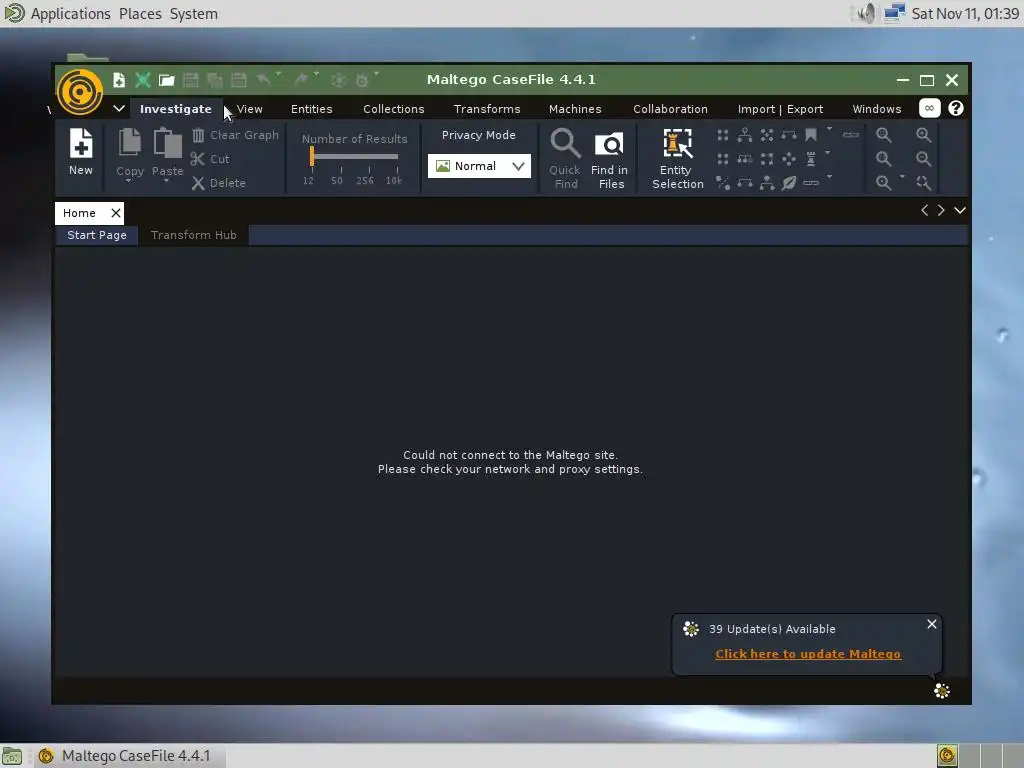Click the network monitor icon in system tray
Viewport: 1024px width, 768px height.
click(x=894, y=13)
